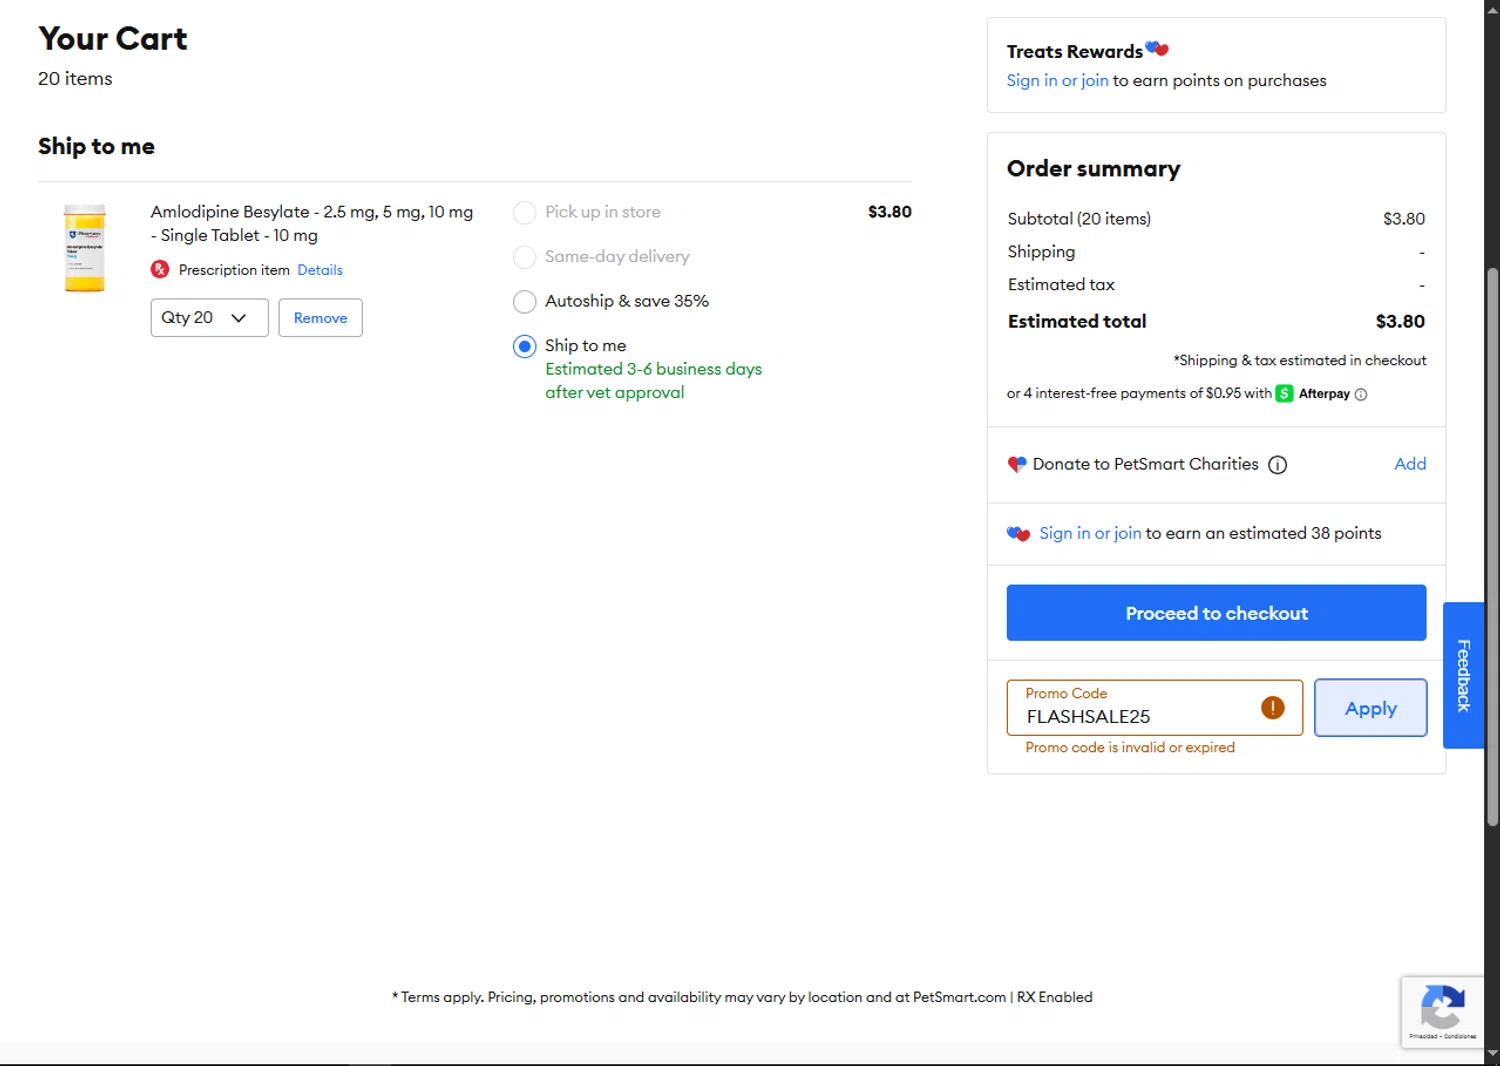Add a donation to PetSmart Charities
Image resolution: width=1500 pixels, height=1066 pixels.
pos(1410,464)
